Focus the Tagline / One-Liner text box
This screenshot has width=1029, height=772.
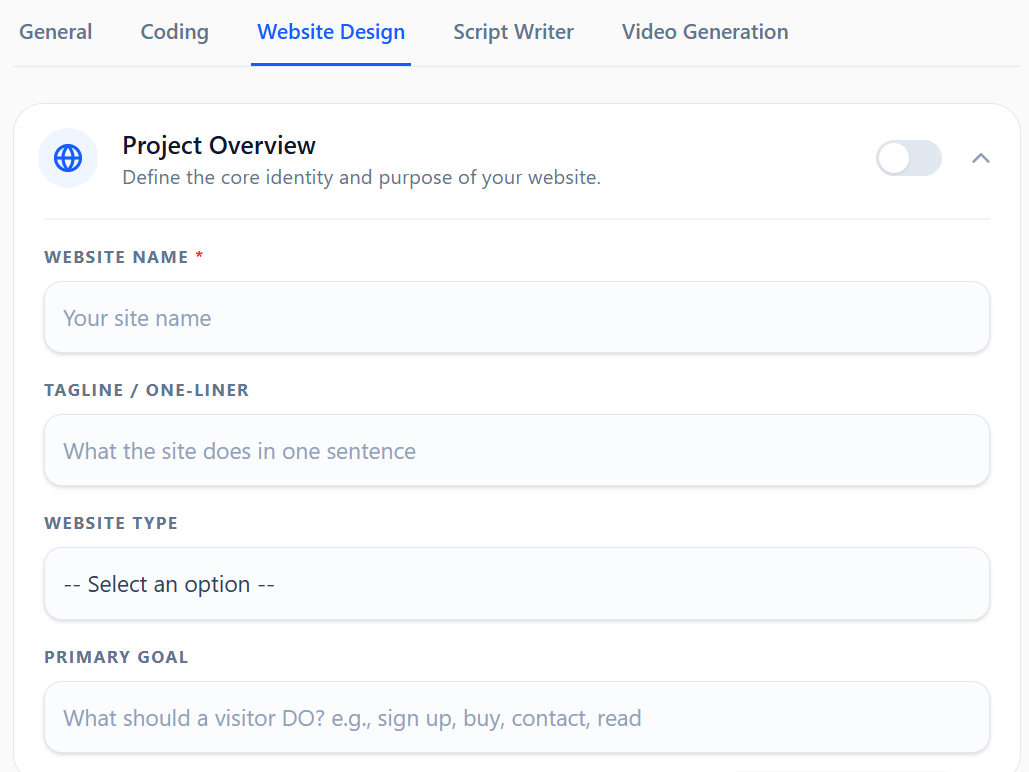pos(516,450)
